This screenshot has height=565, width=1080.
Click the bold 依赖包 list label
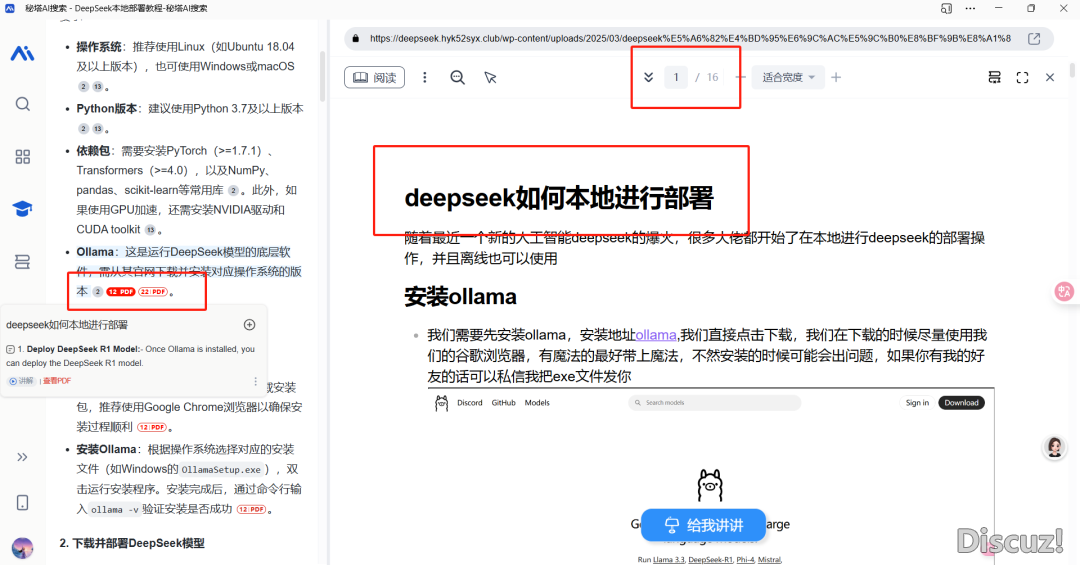click(93, 150)
